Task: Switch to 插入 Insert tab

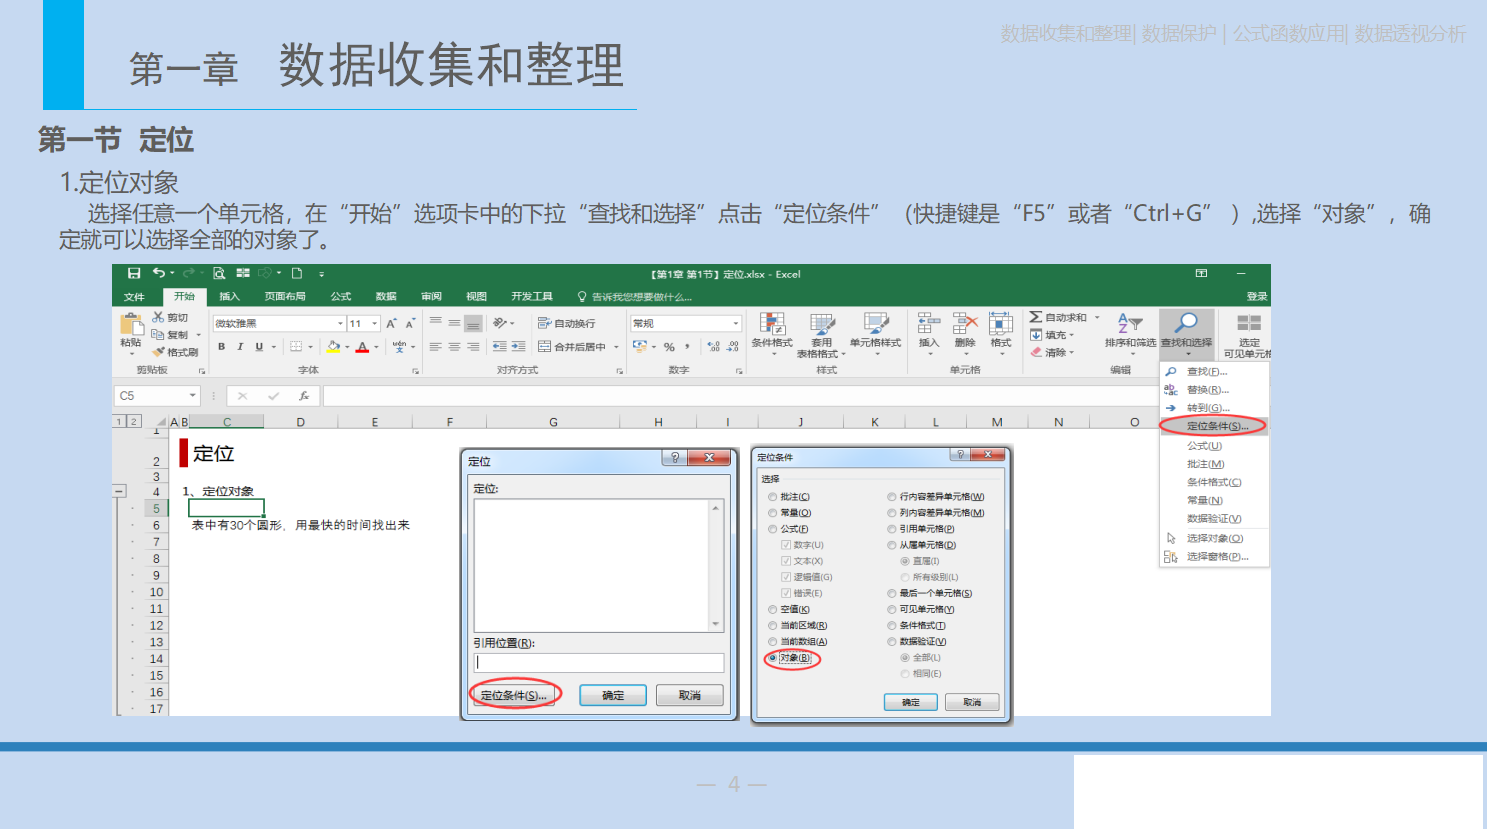Action: pos(229,297)
